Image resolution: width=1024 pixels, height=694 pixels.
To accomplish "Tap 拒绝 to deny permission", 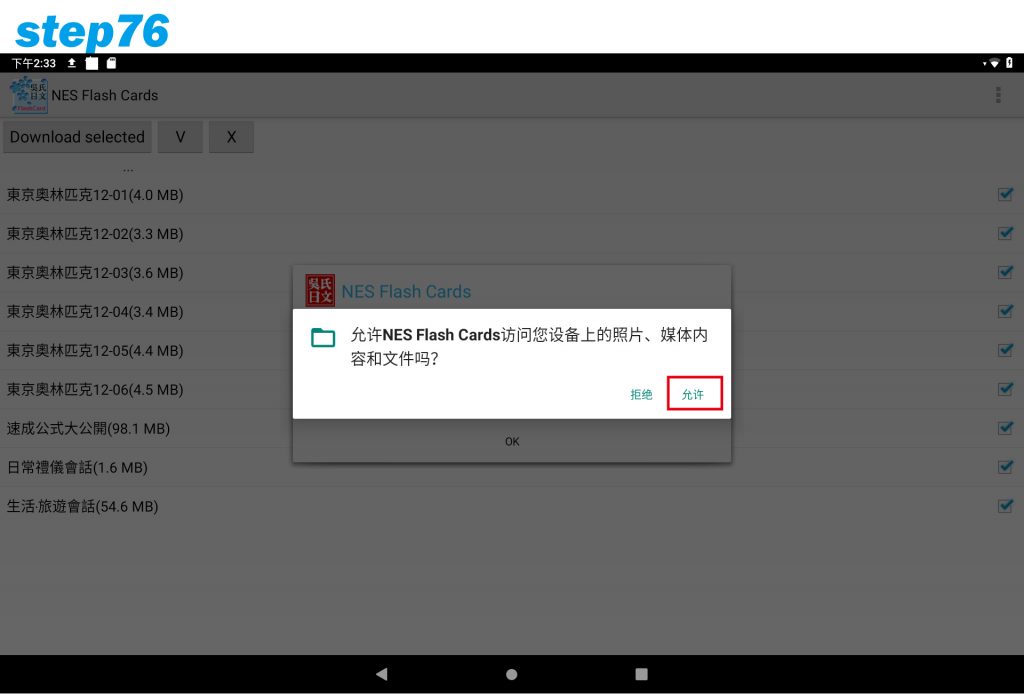I will point(641,394).
